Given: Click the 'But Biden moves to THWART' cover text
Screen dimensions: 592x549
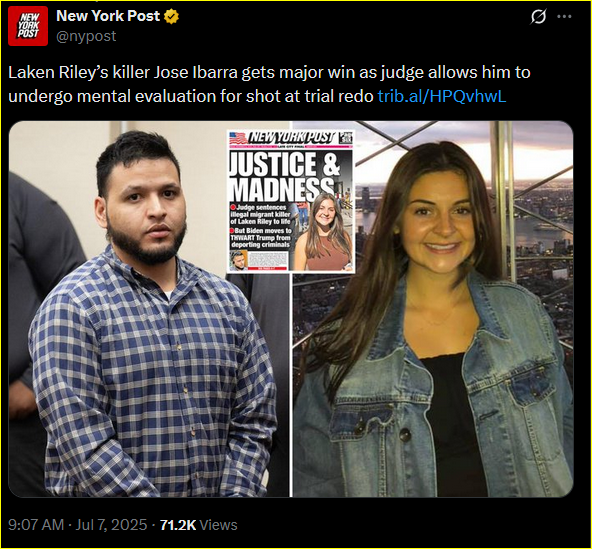Looking at the screenshot, I should point(261,238).
